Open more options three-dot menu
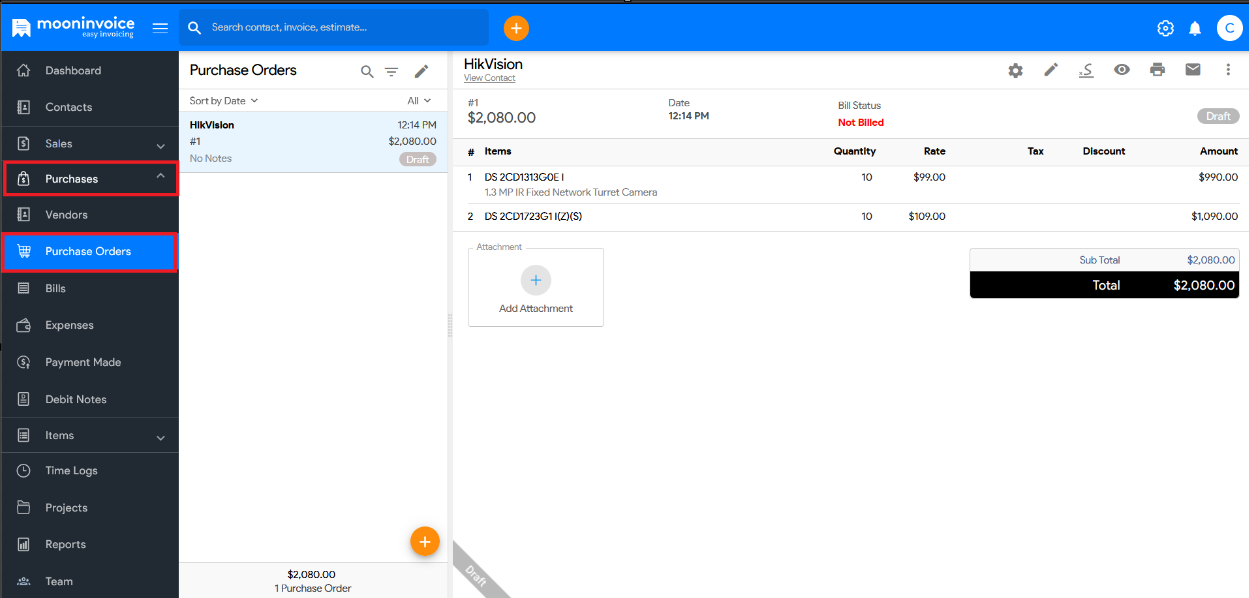 tap(1229, 70)
